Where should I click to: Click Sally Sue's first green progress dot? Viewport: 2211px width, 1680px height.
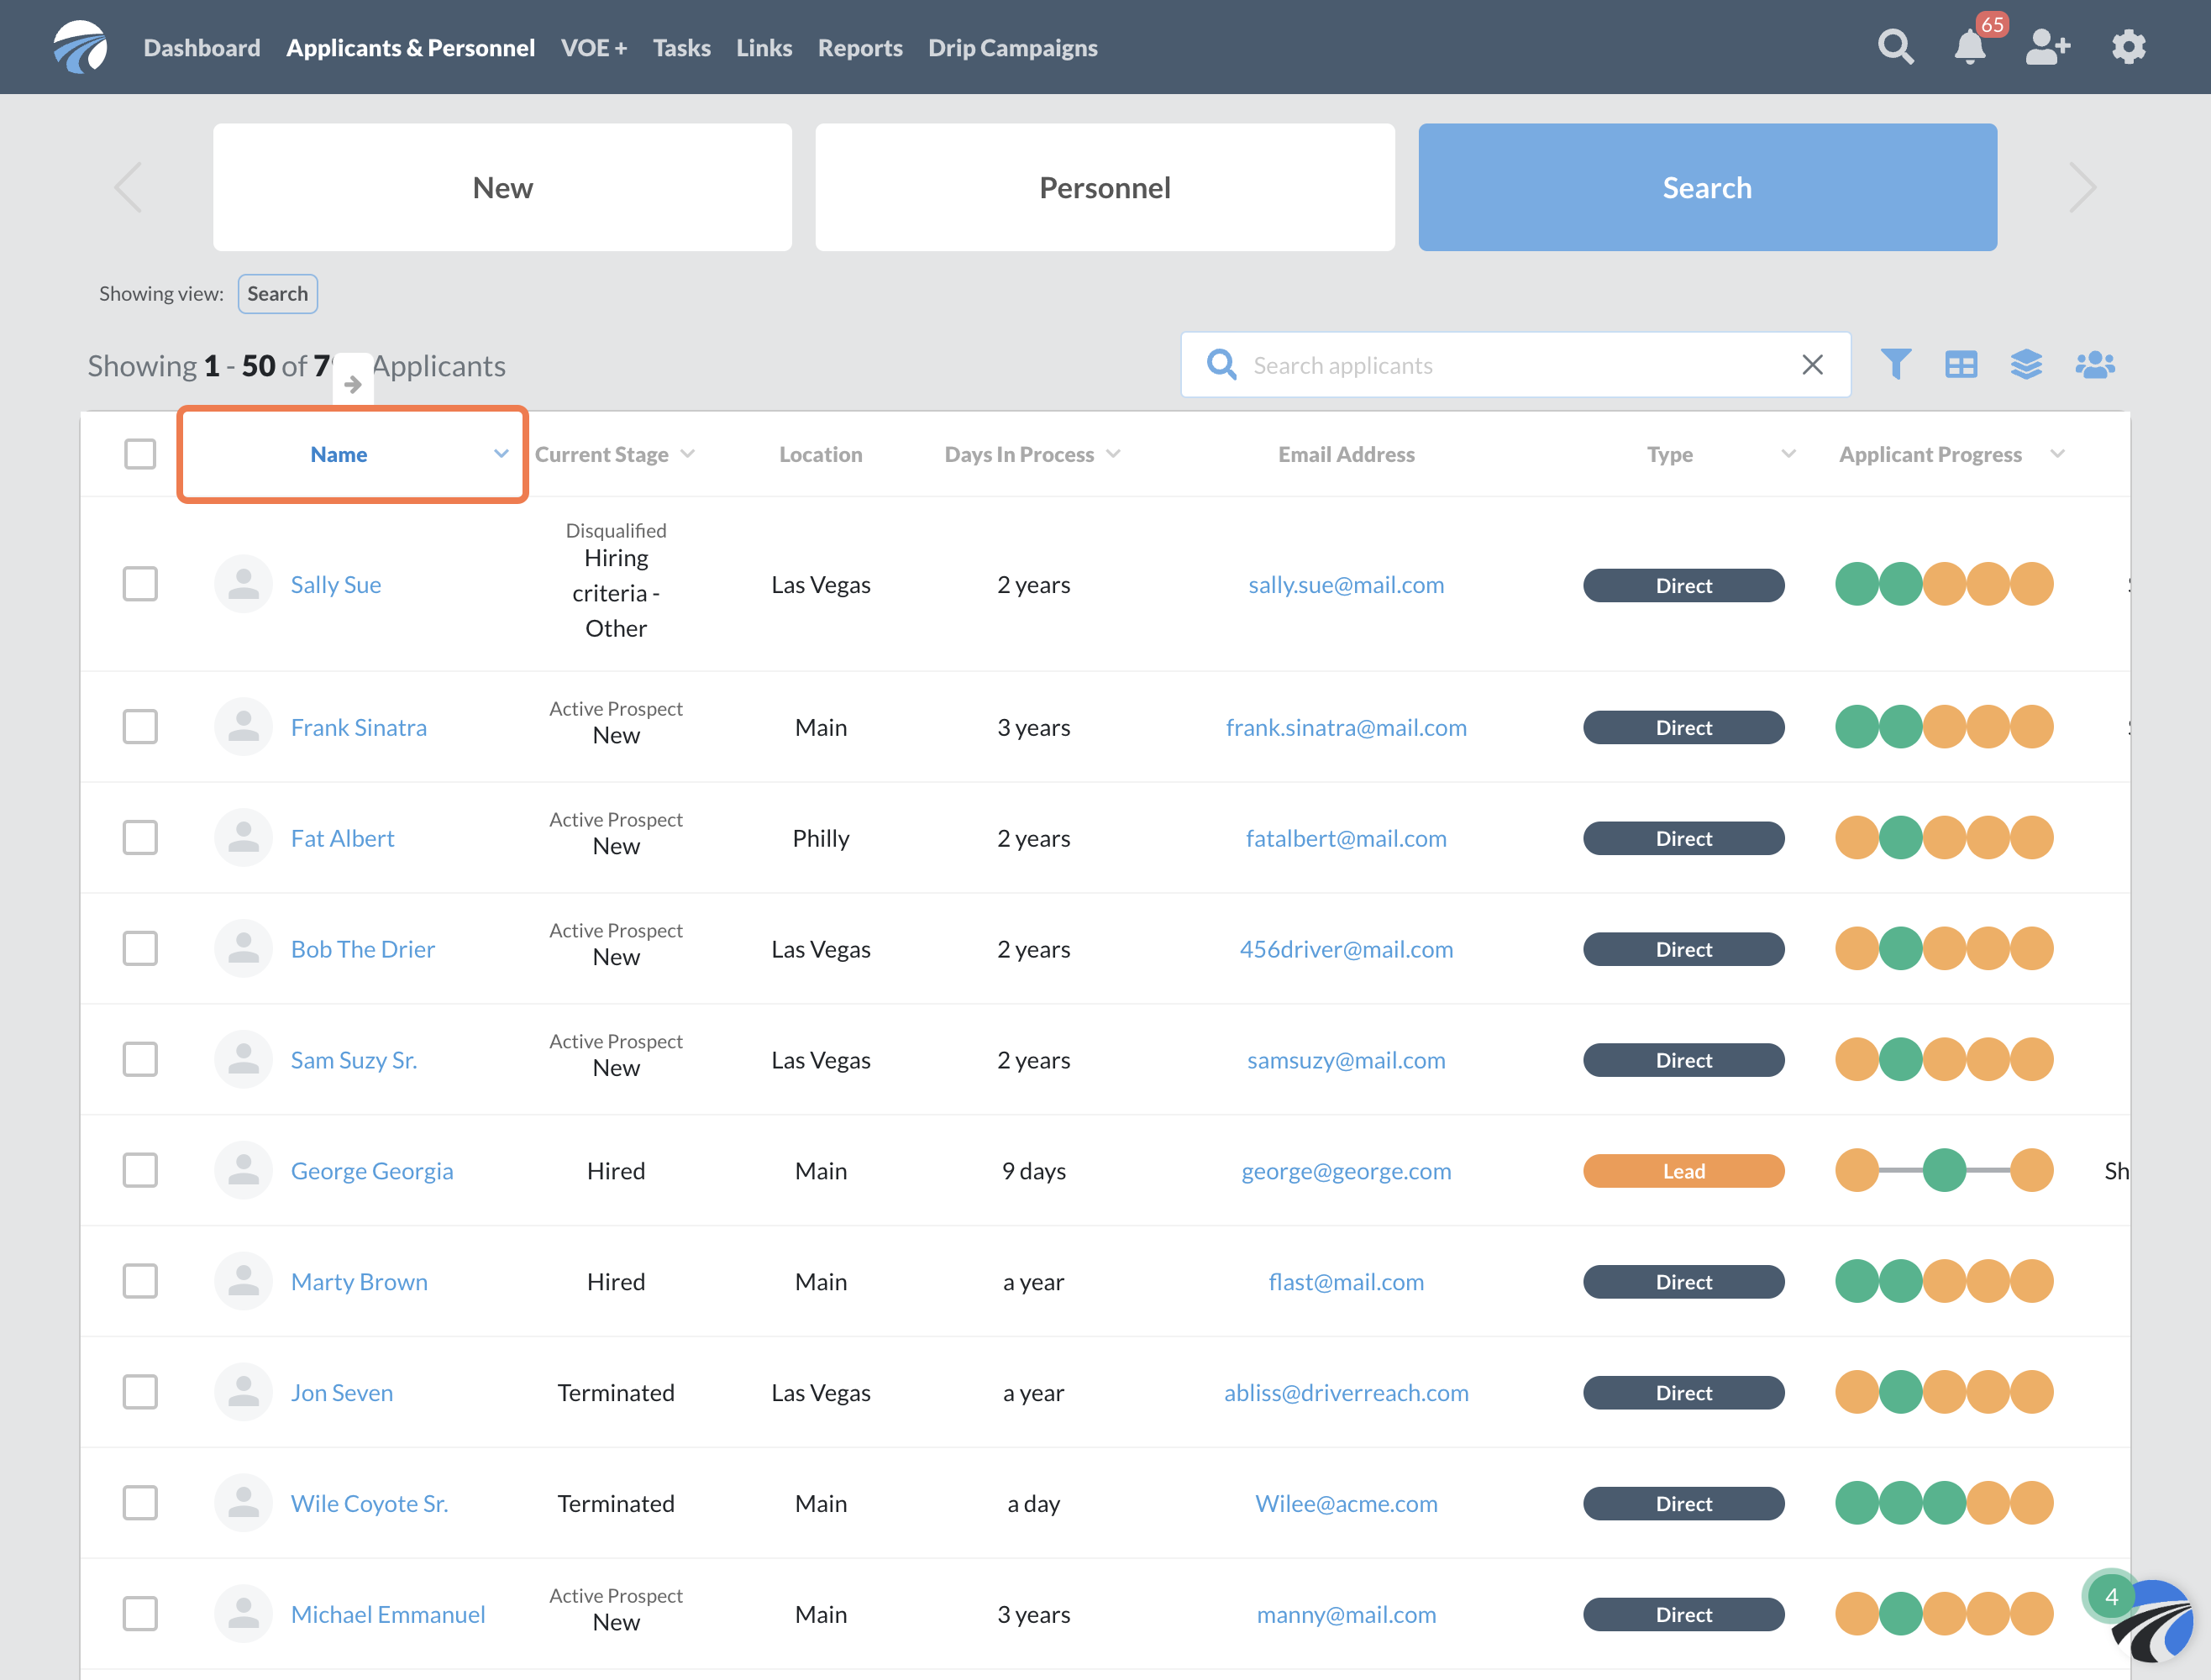tap(1856, 584)
